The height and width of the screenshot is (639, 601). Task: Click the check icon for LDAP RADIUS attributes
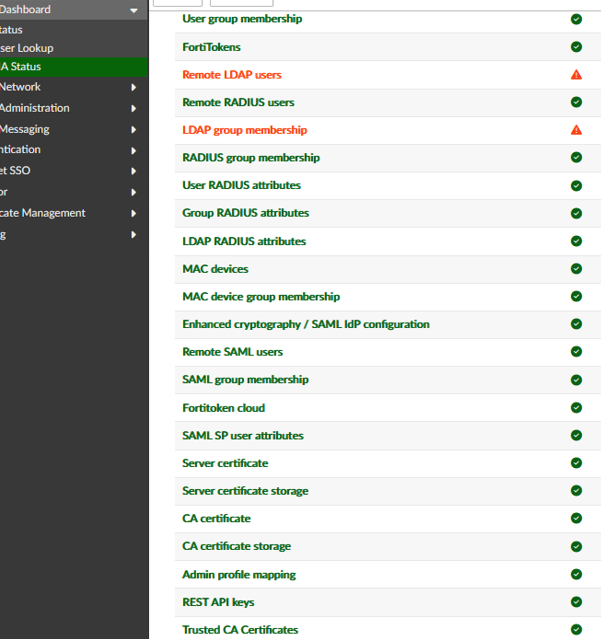[576, 241]
